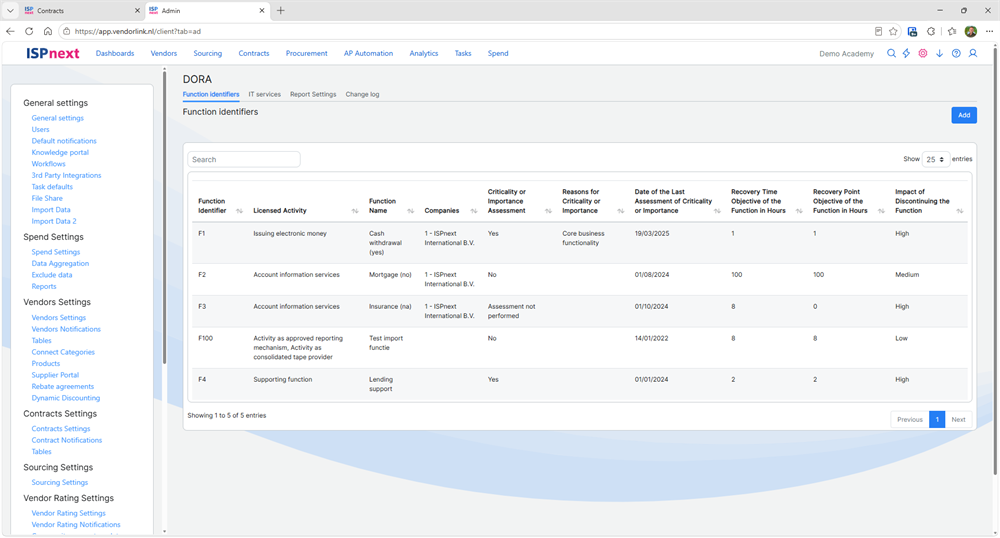The height and width of the screenshot is (538, 1000).
Task: Go back with the browser back arrow
Action: (x=10, y=31)
